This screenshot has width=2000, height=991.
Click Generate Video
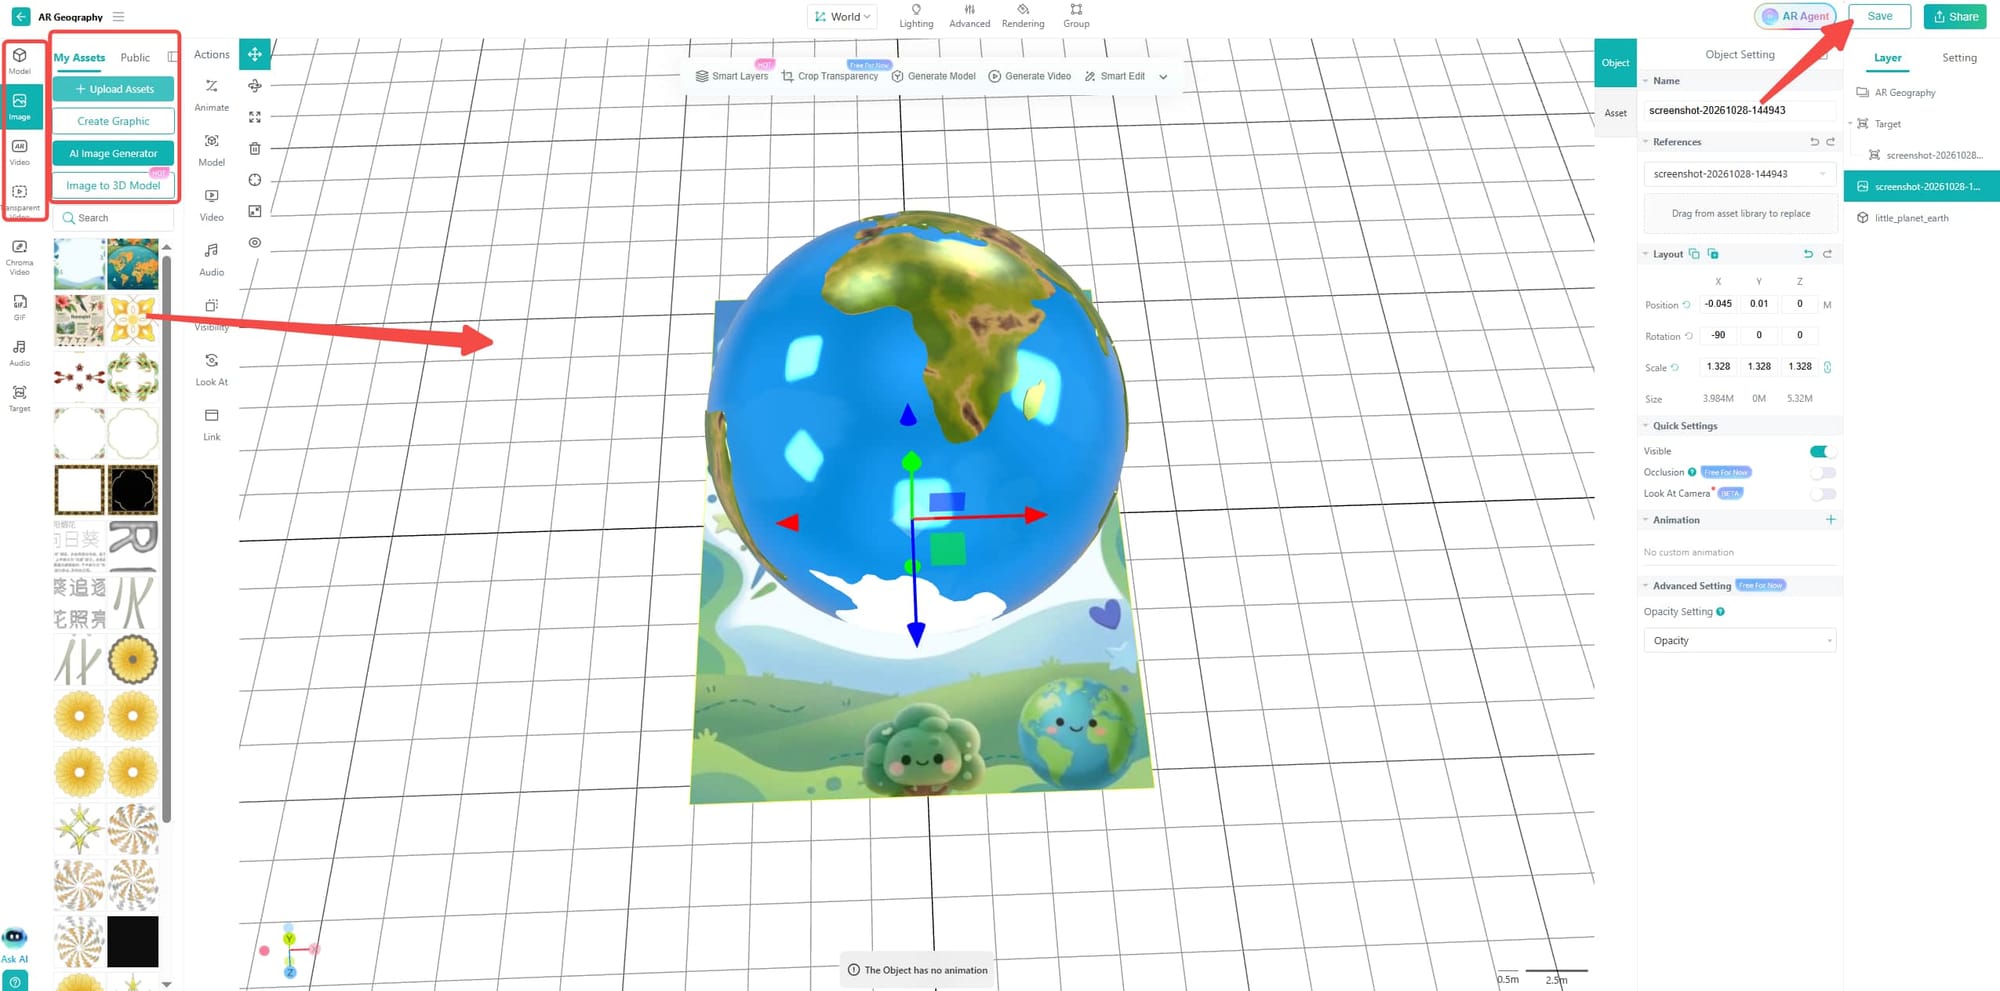(x=1030, y=76)
